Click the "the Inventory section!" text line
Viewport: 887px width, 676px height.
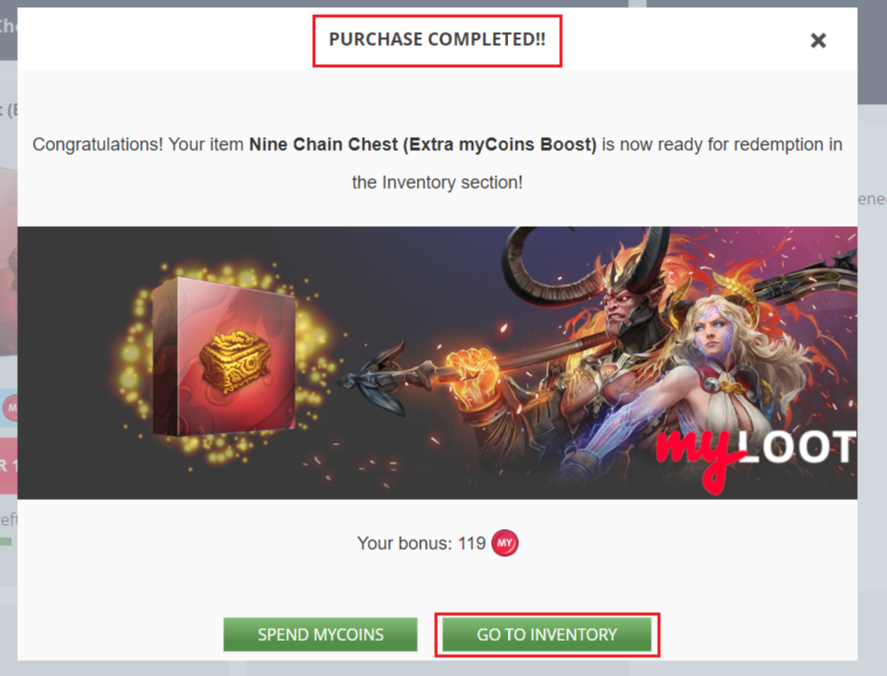pyautogui.click(x=437, y=182)
